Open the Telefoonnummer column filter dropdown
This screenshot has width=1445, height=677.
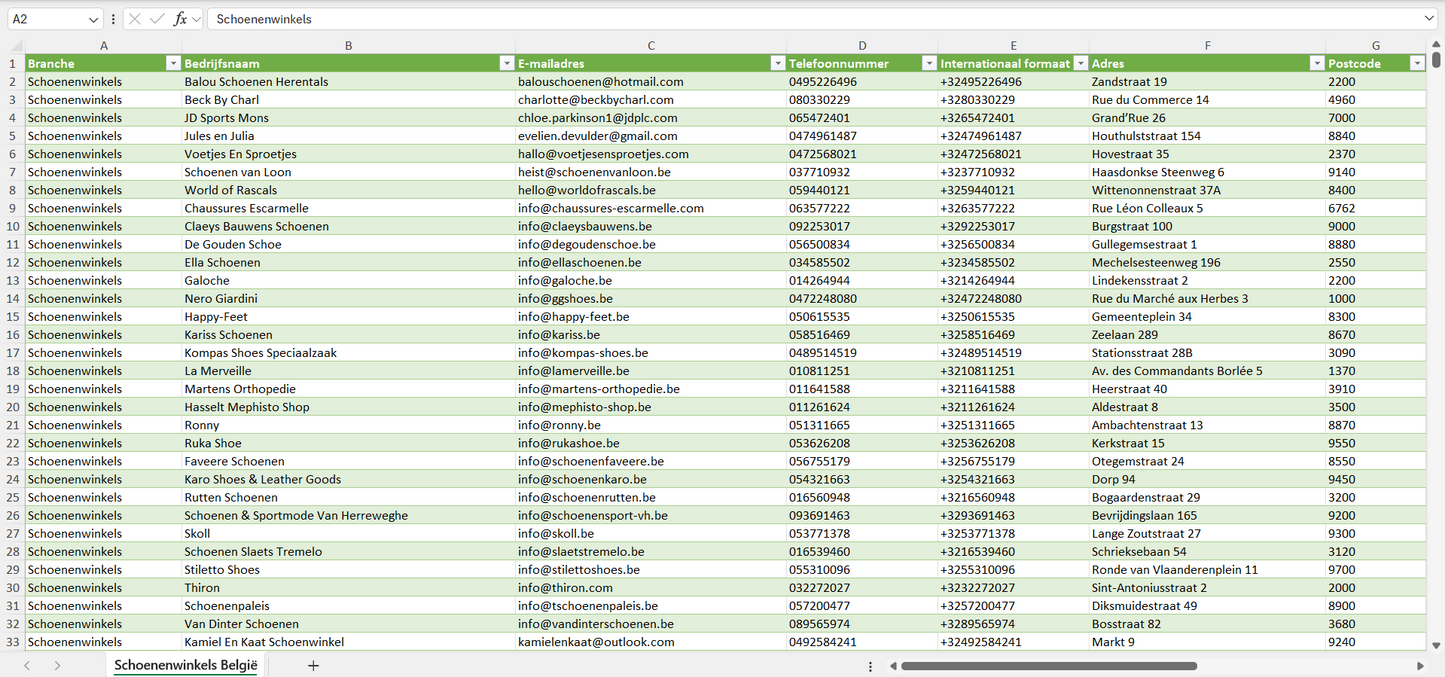(928, 64)
